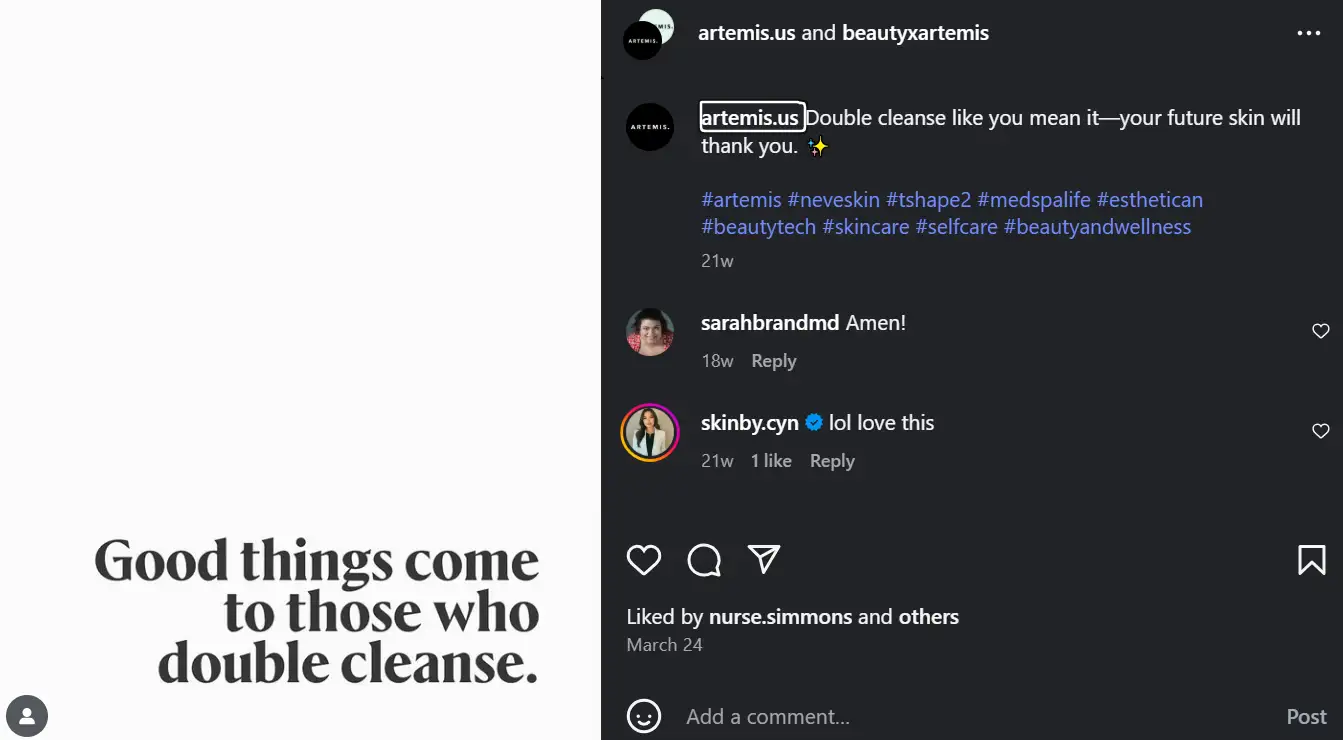This screenshot has width=1343, height=740.
Task: Open the #skincare hashtag
Action: click(866, 226)
